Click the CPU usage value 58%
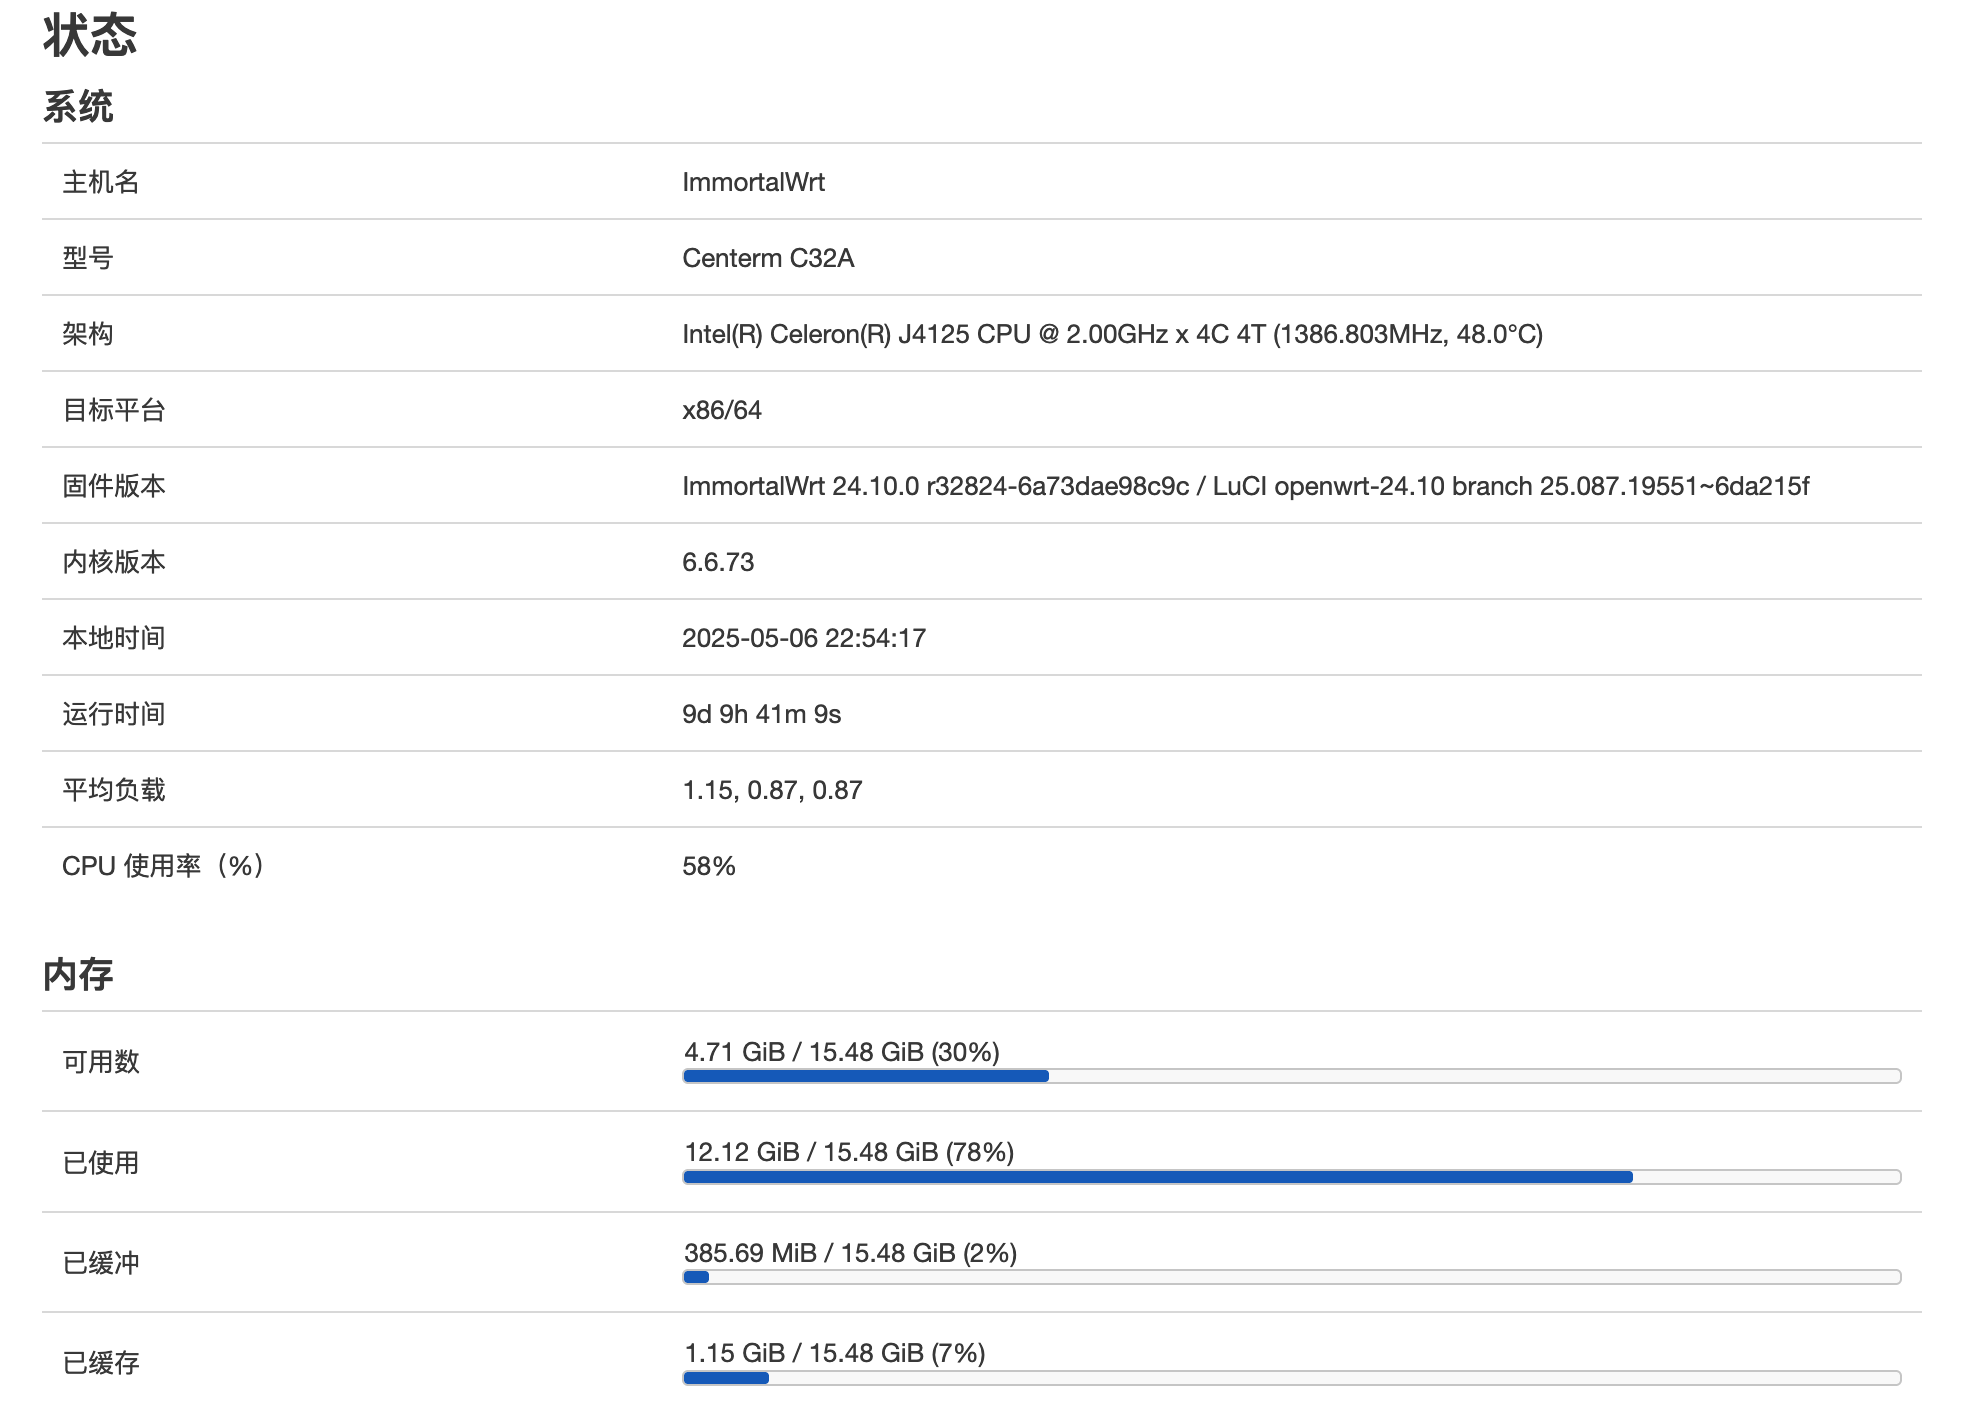 click(x=709, y=866)
